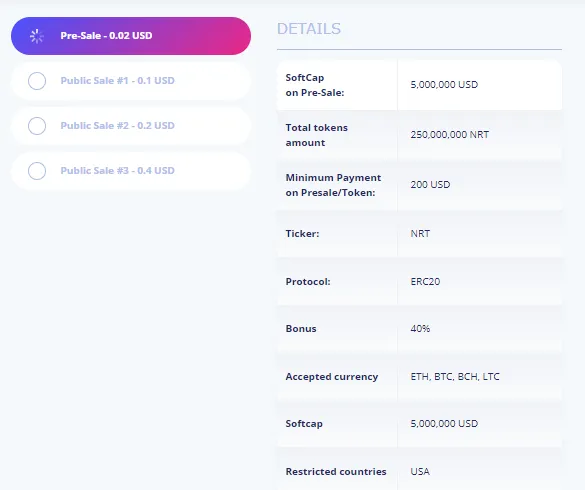The image size is (585, 490).
Task: Click the NRT ticker value
Action: click(420, 234)
